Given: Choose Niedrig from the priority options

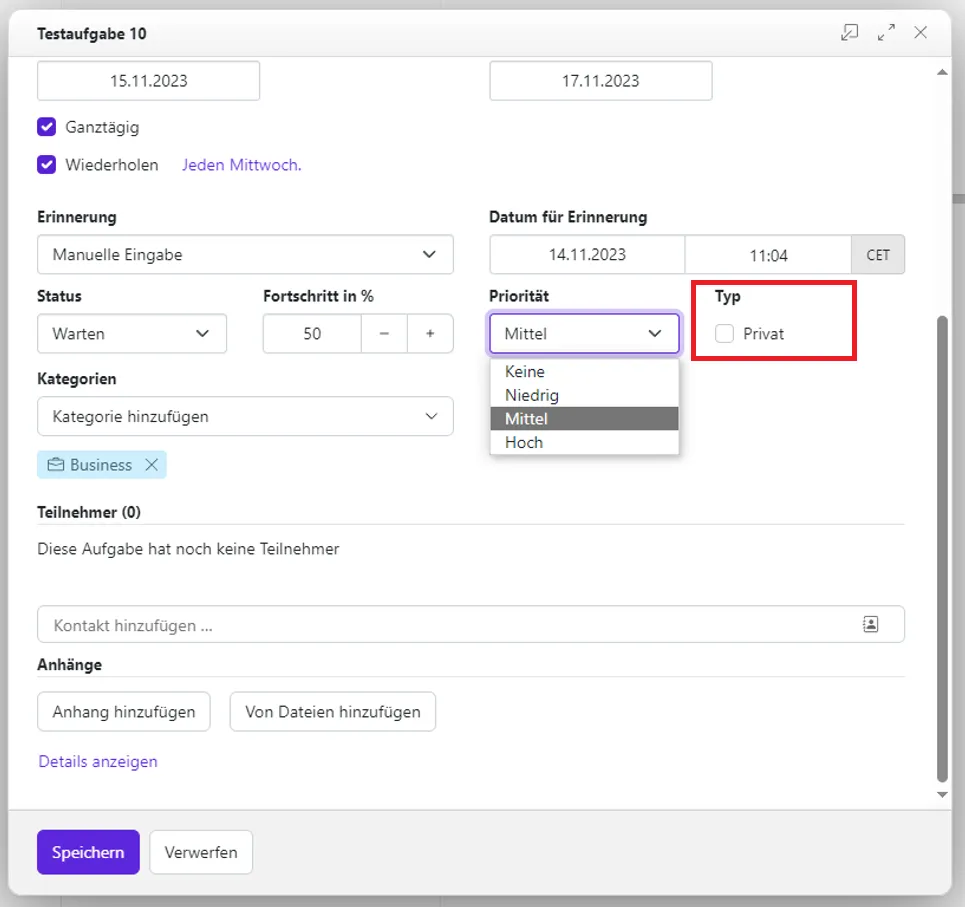Looking at the screenshot, I should click(x=532, y=395).
